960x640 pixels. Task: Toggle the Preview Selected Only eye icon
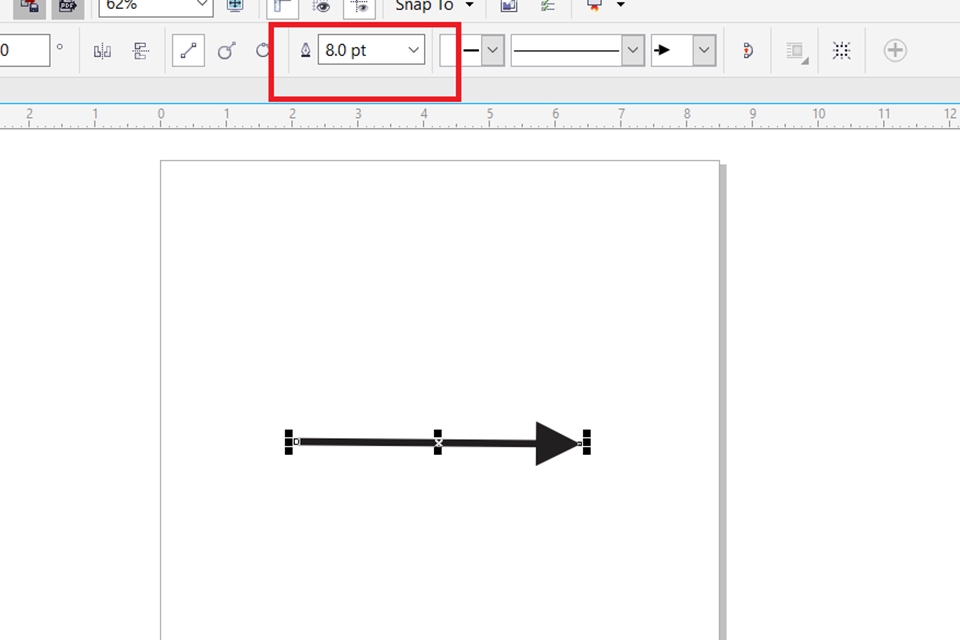[322, 7]
